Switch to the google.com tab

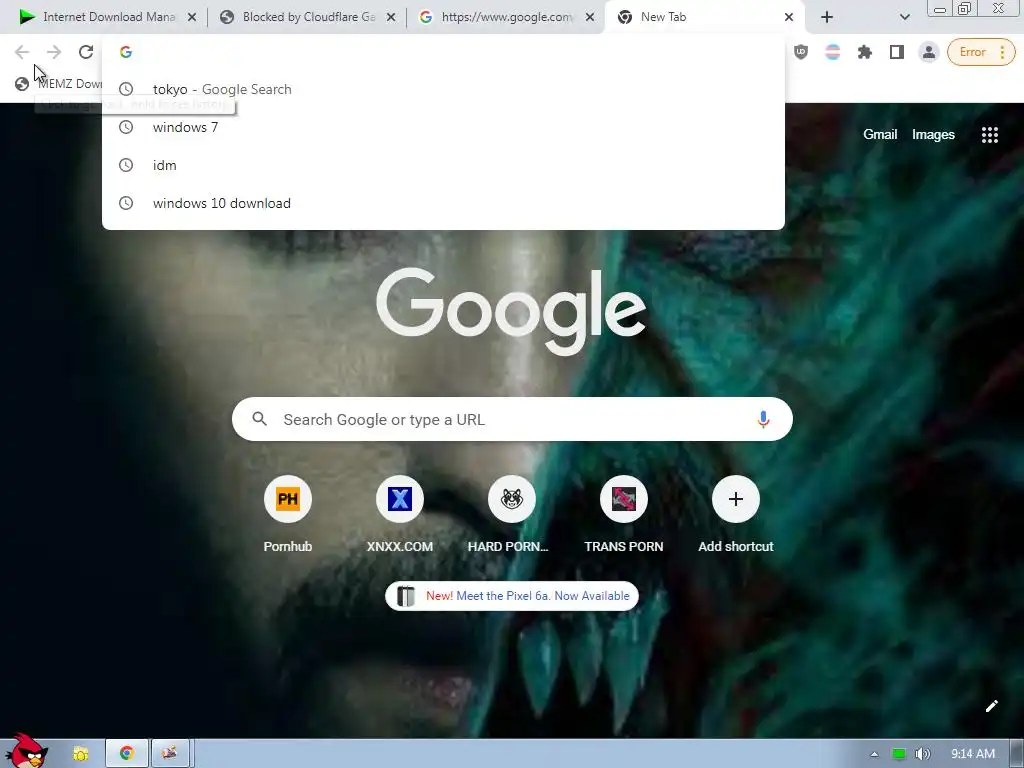click(x=505, y=17)
